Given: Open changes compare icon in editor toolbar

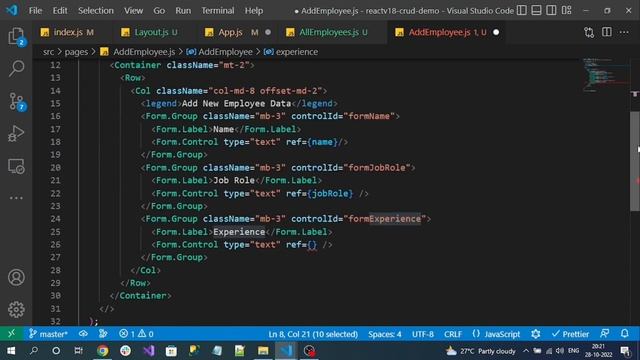Looking at the screenshot, I should pos(589,32).
